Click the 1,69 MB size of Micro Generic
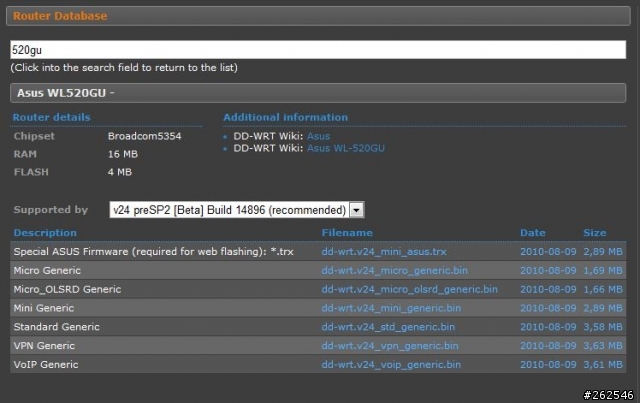Viewport: 640px width, 403px height. [x=603, y=270]
